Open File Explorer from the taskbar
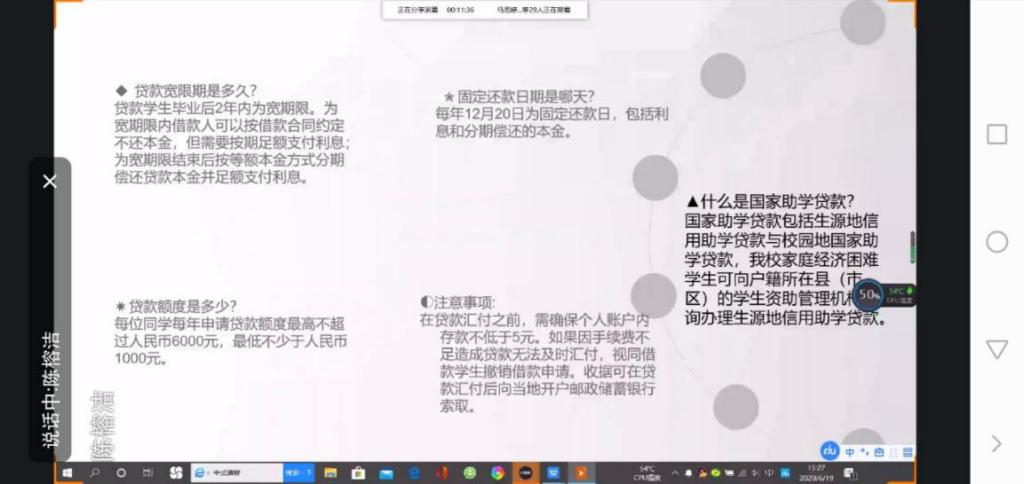1024x484 pixels. click(330, 472)
